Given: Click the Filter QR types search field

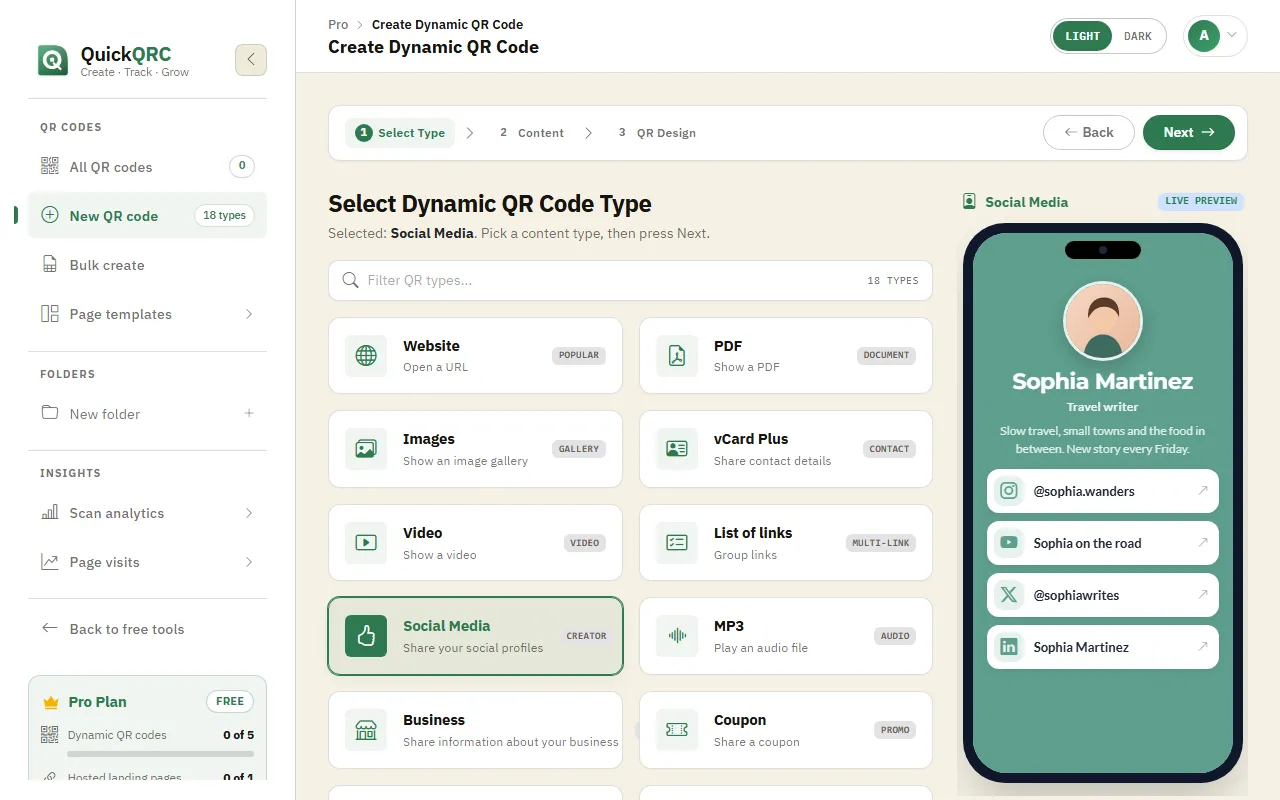Looking at the screenshot, I should click(630, 281).
